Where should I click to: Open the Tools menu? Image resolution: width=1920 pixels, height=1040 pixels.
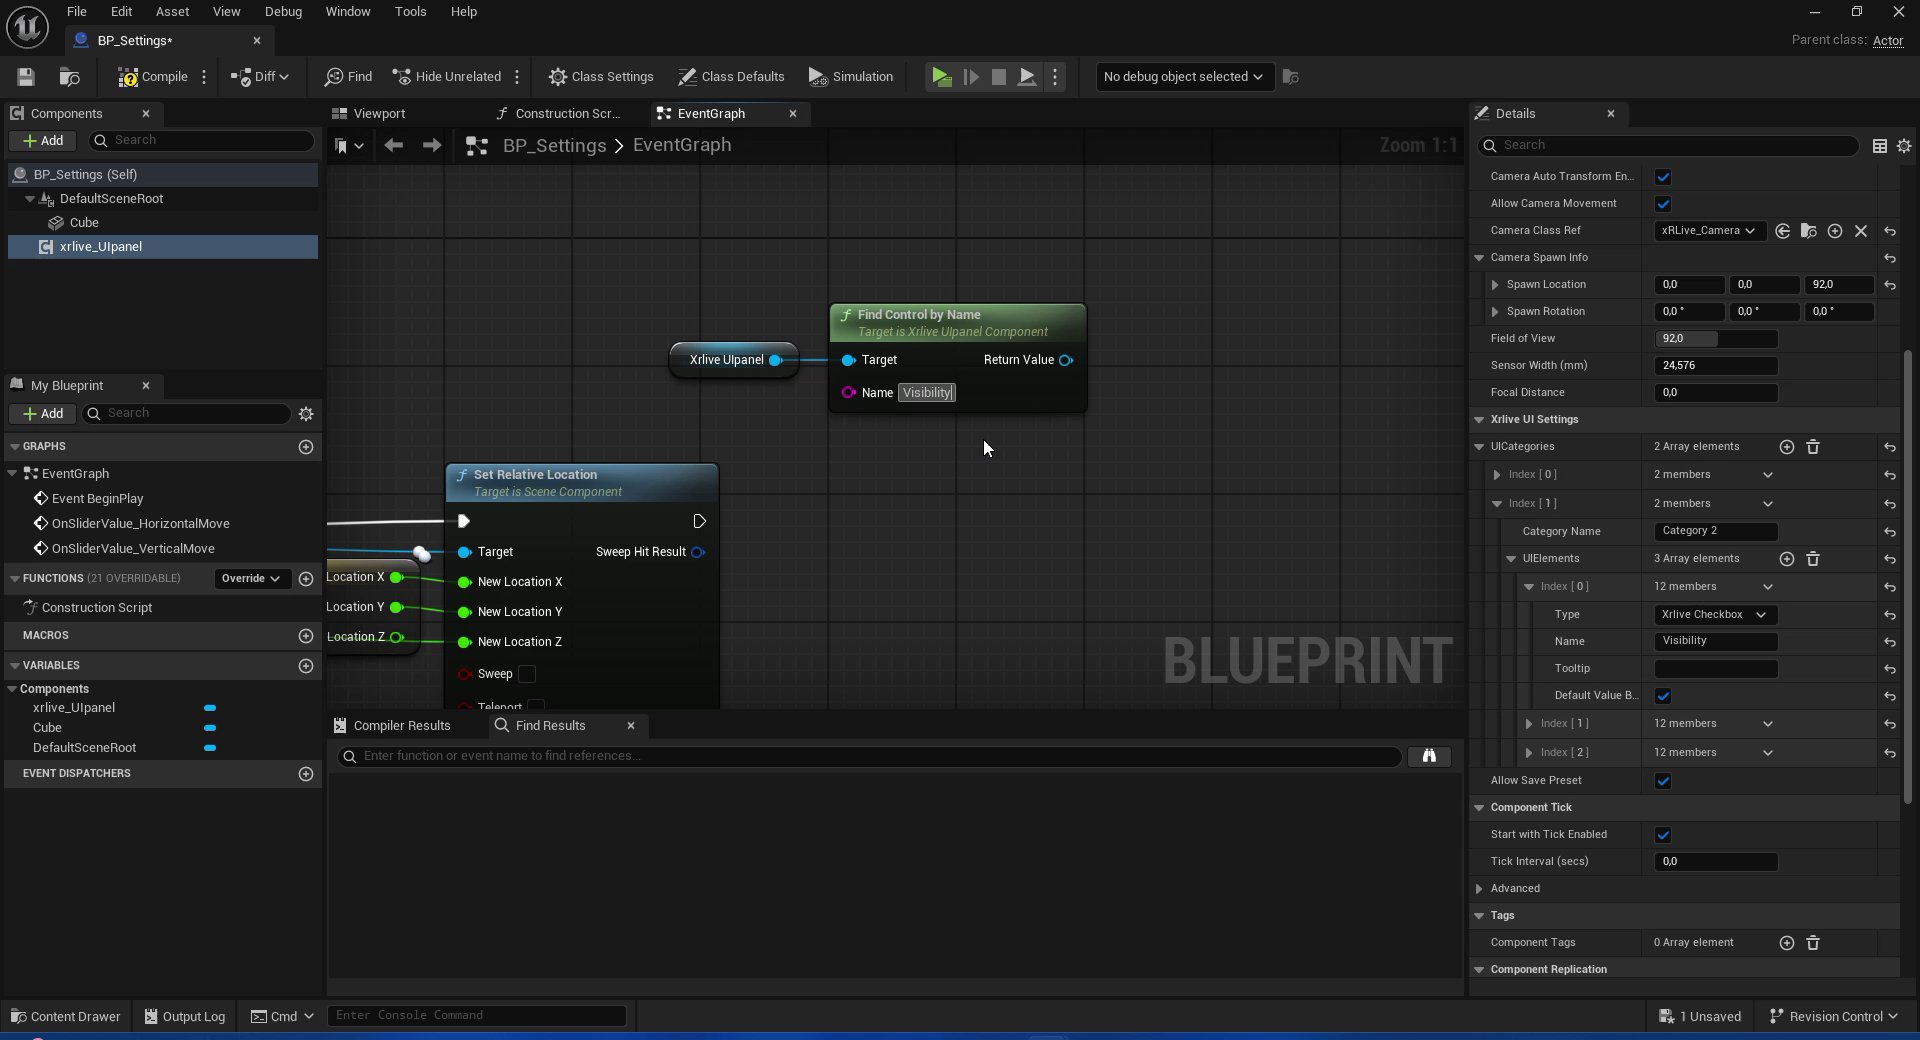coord(410,12)
